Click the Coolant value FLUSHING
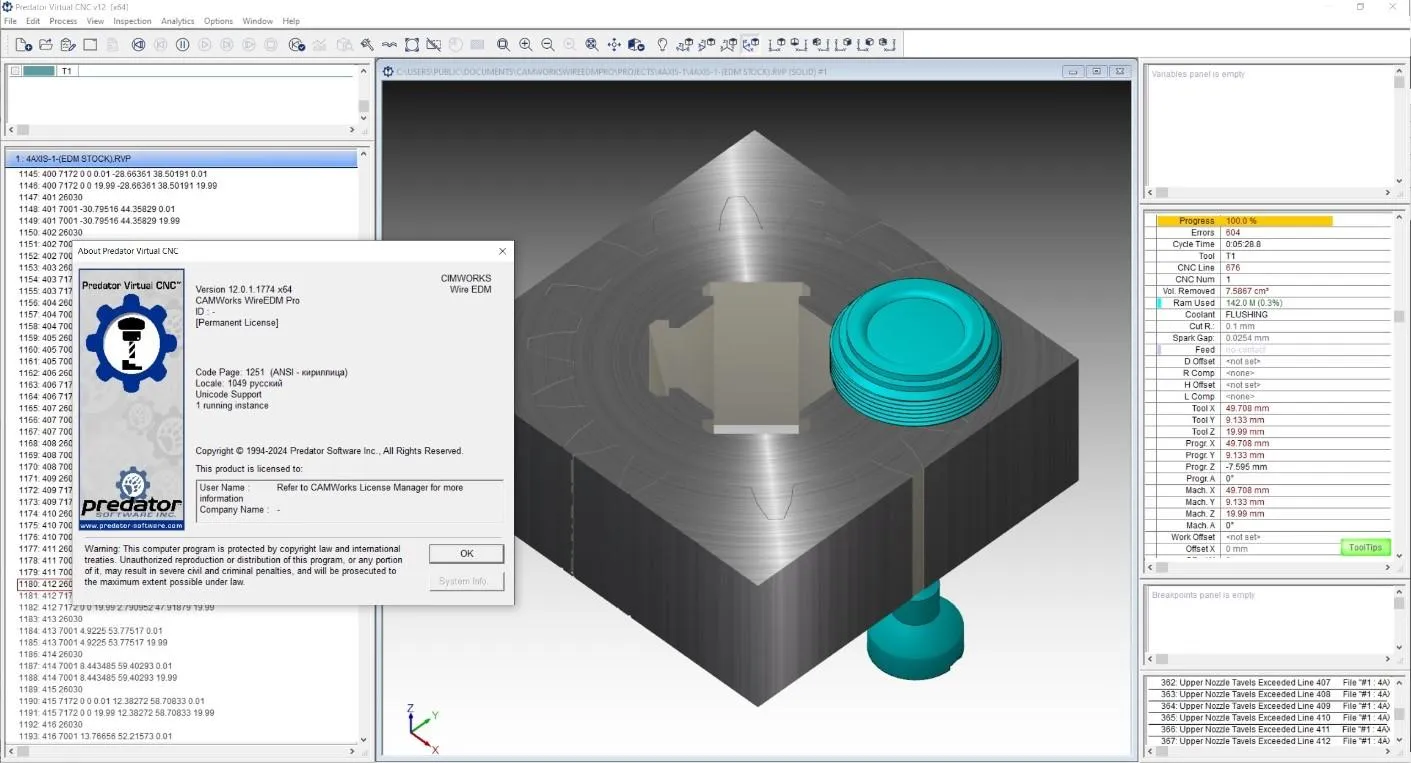 point(1246,315)
